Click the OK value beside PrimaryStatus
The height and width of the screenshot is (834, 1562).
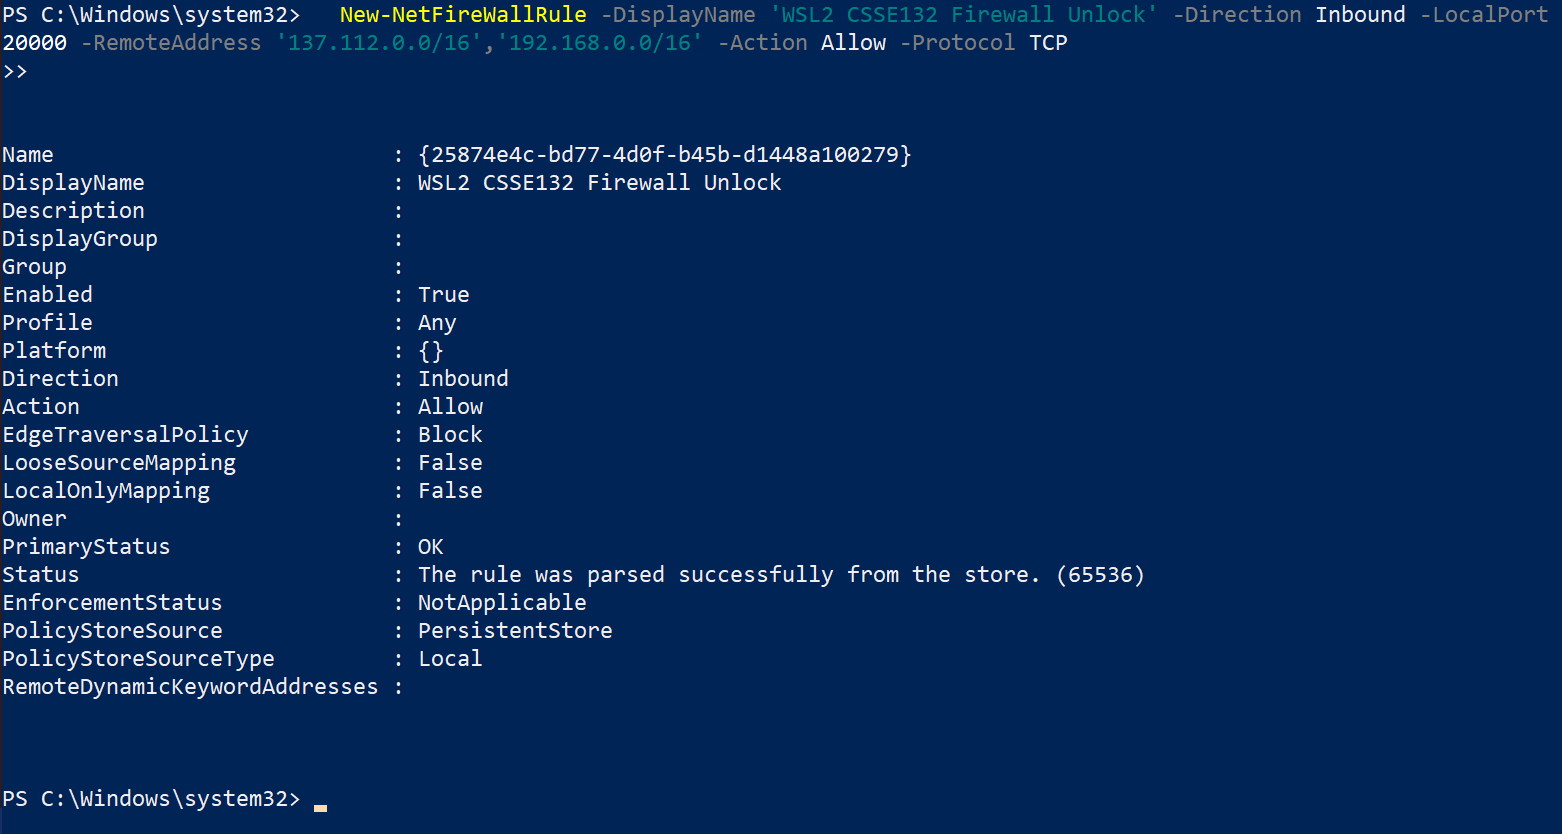(430, 547)
